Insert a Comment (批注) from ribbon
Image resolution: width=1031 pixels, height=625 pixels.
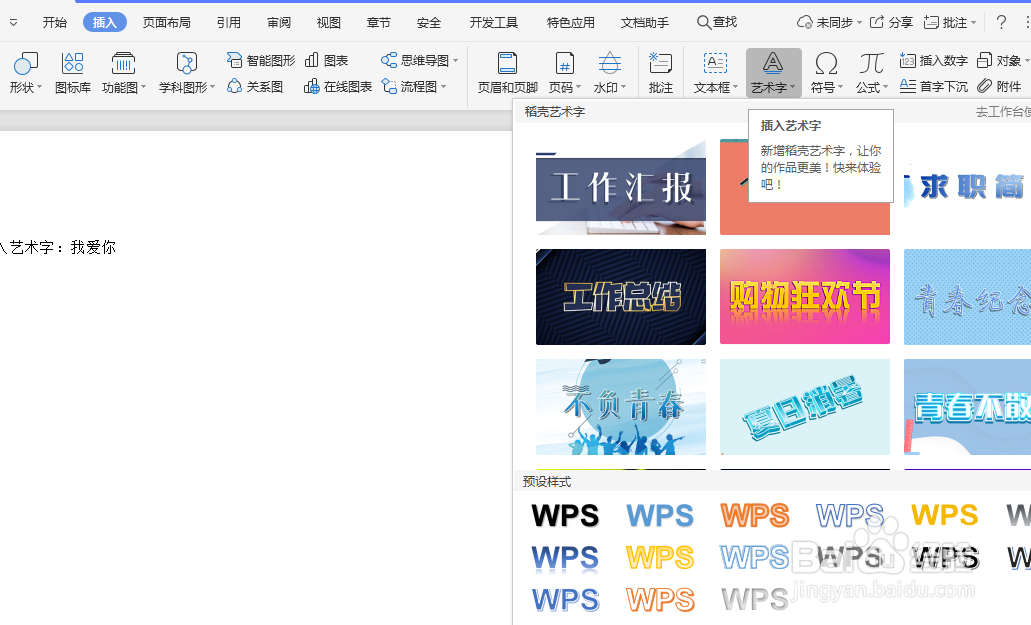click(x=660, y=72)
